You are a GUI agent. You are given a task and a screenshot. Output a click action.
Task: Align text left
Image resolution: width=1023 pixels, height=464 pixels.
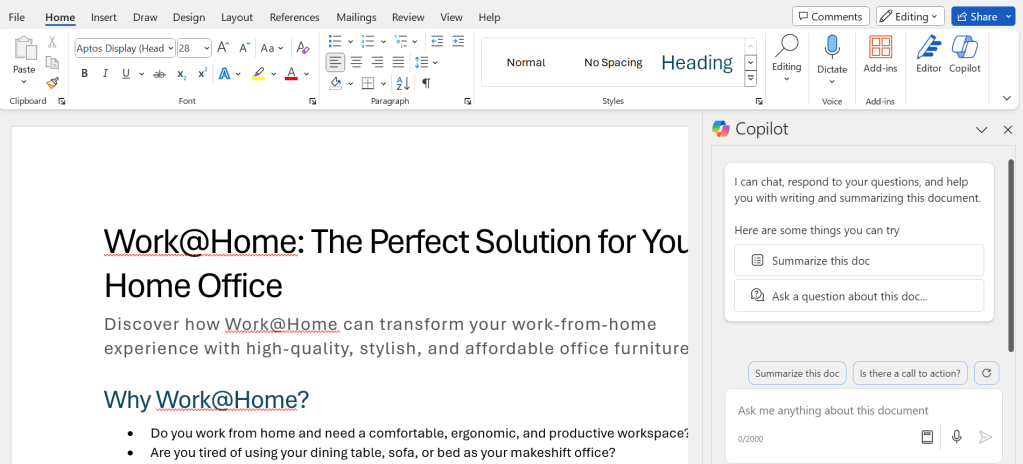pyautogui.click(x=335, y=62)
